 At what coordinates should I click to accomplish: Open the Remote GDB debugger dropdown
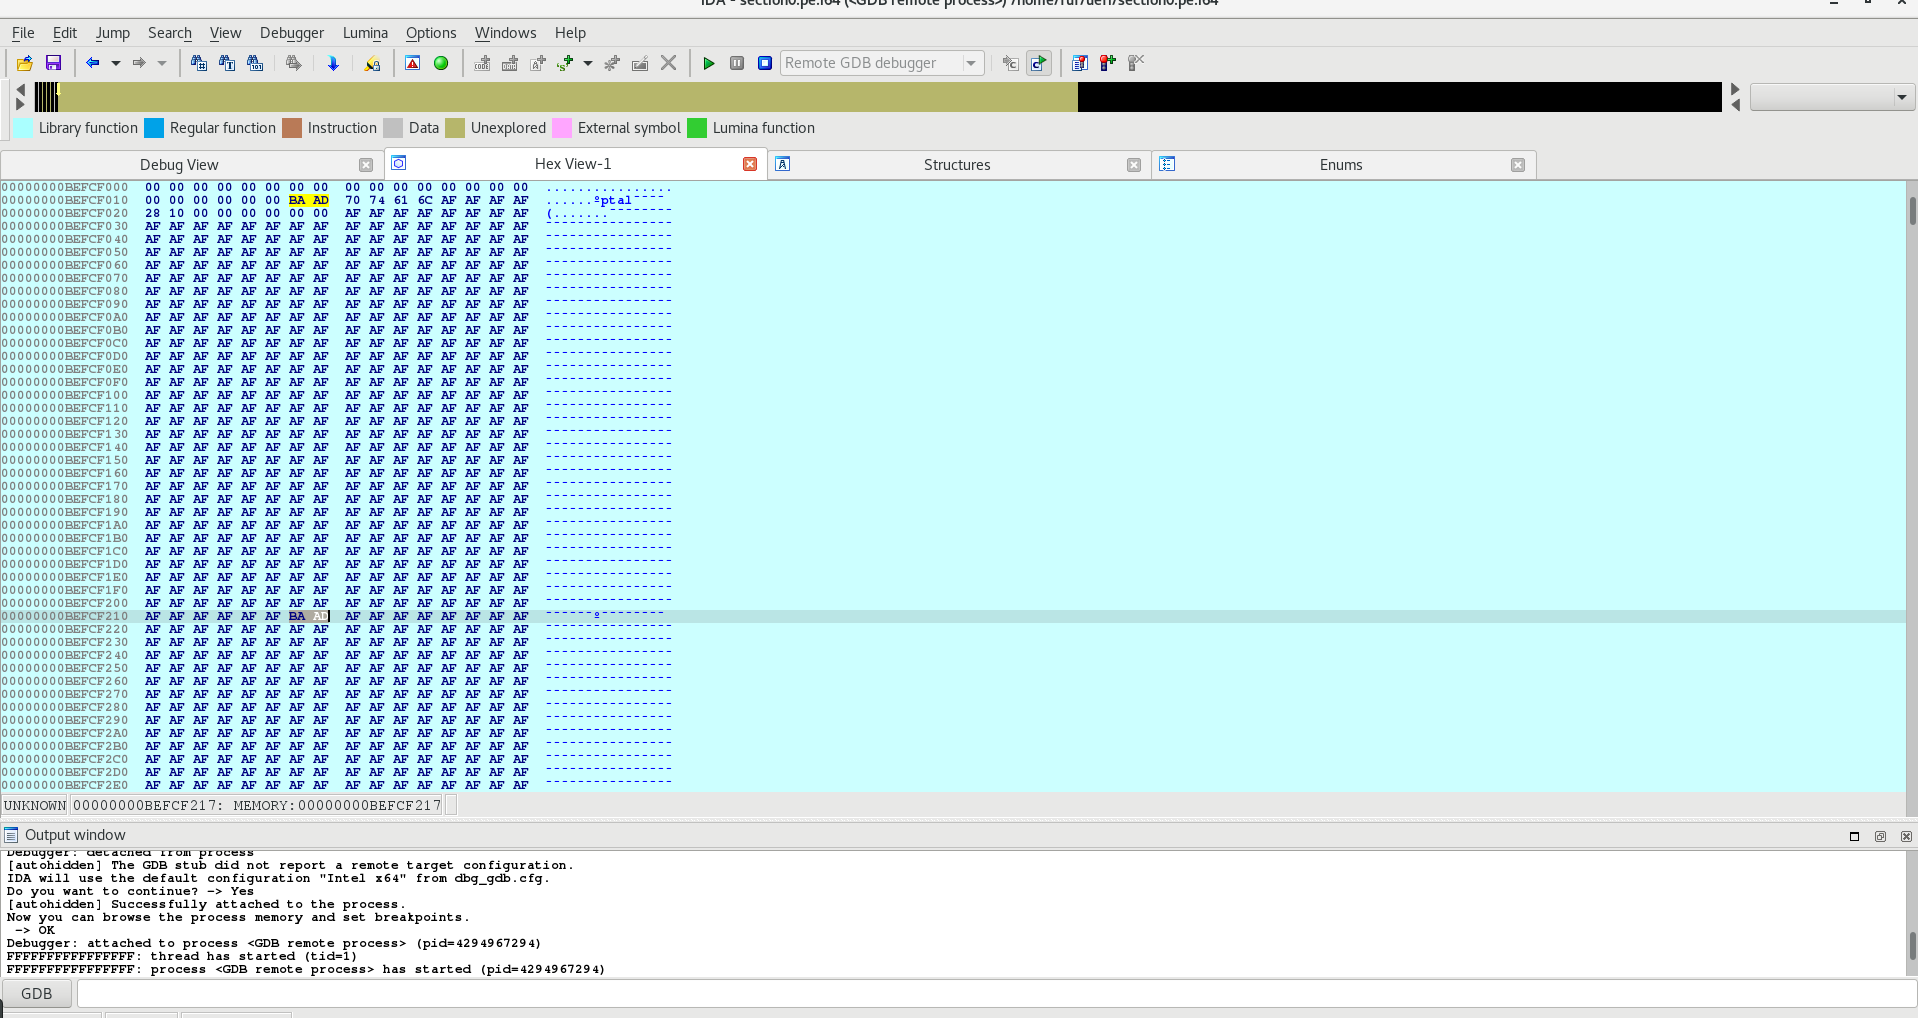point(970,63)
